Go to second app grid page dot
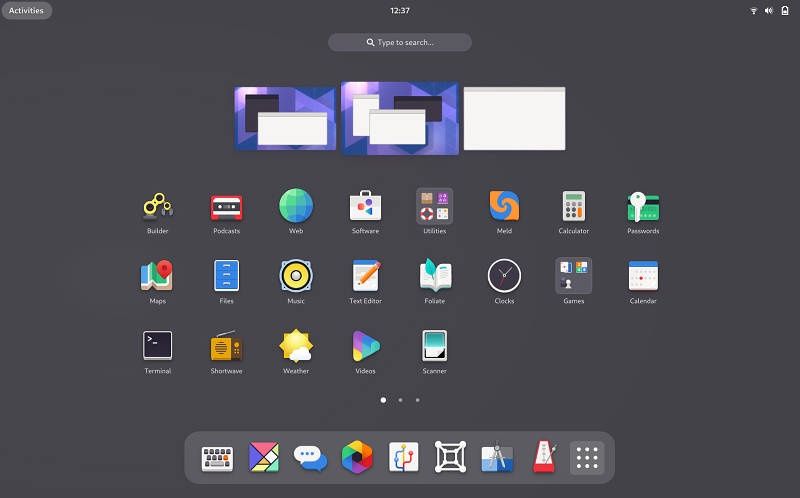 [x=401, y=400]
